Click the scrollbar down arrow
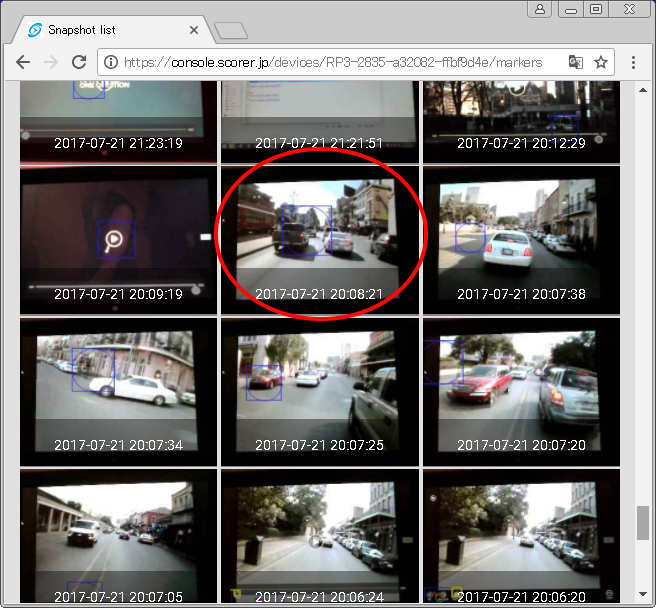Viewport: 658px width, 608px height. pyautogui.click(x=642, y=594)
